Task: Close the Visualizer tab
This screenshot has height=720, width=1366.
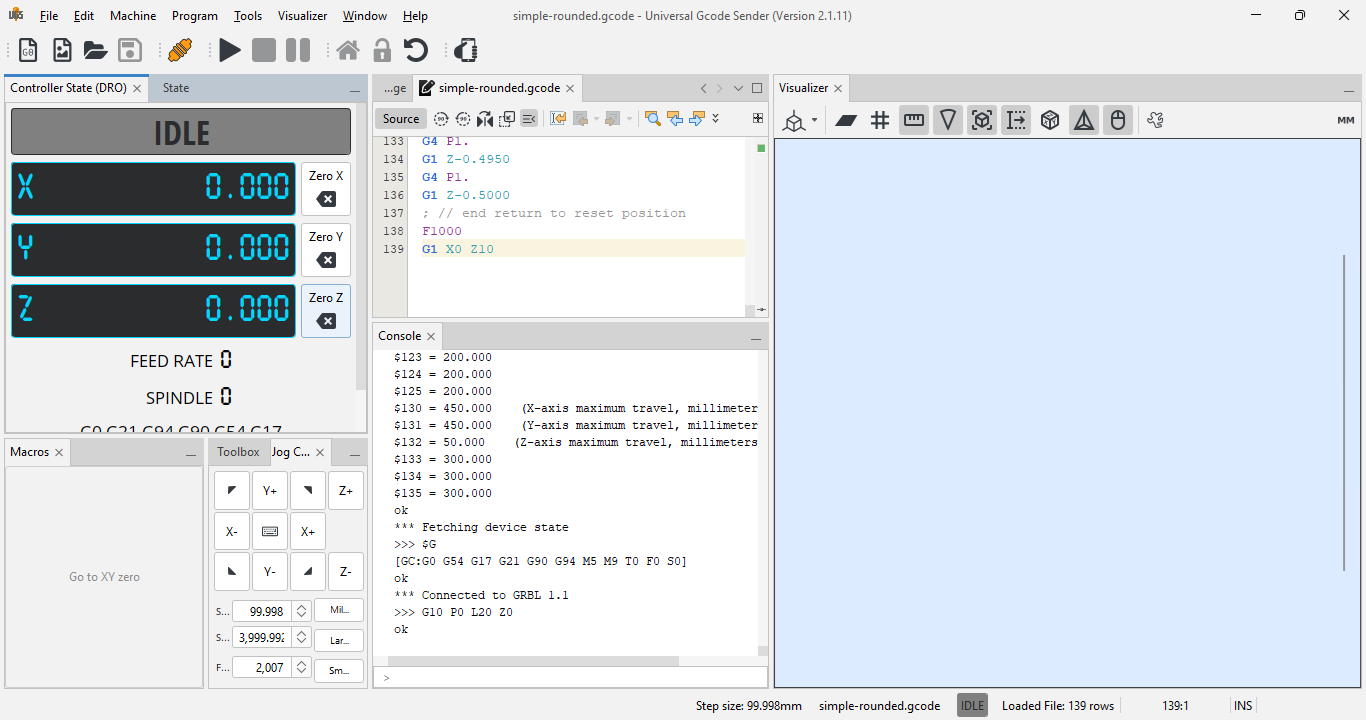Action: 838,88
